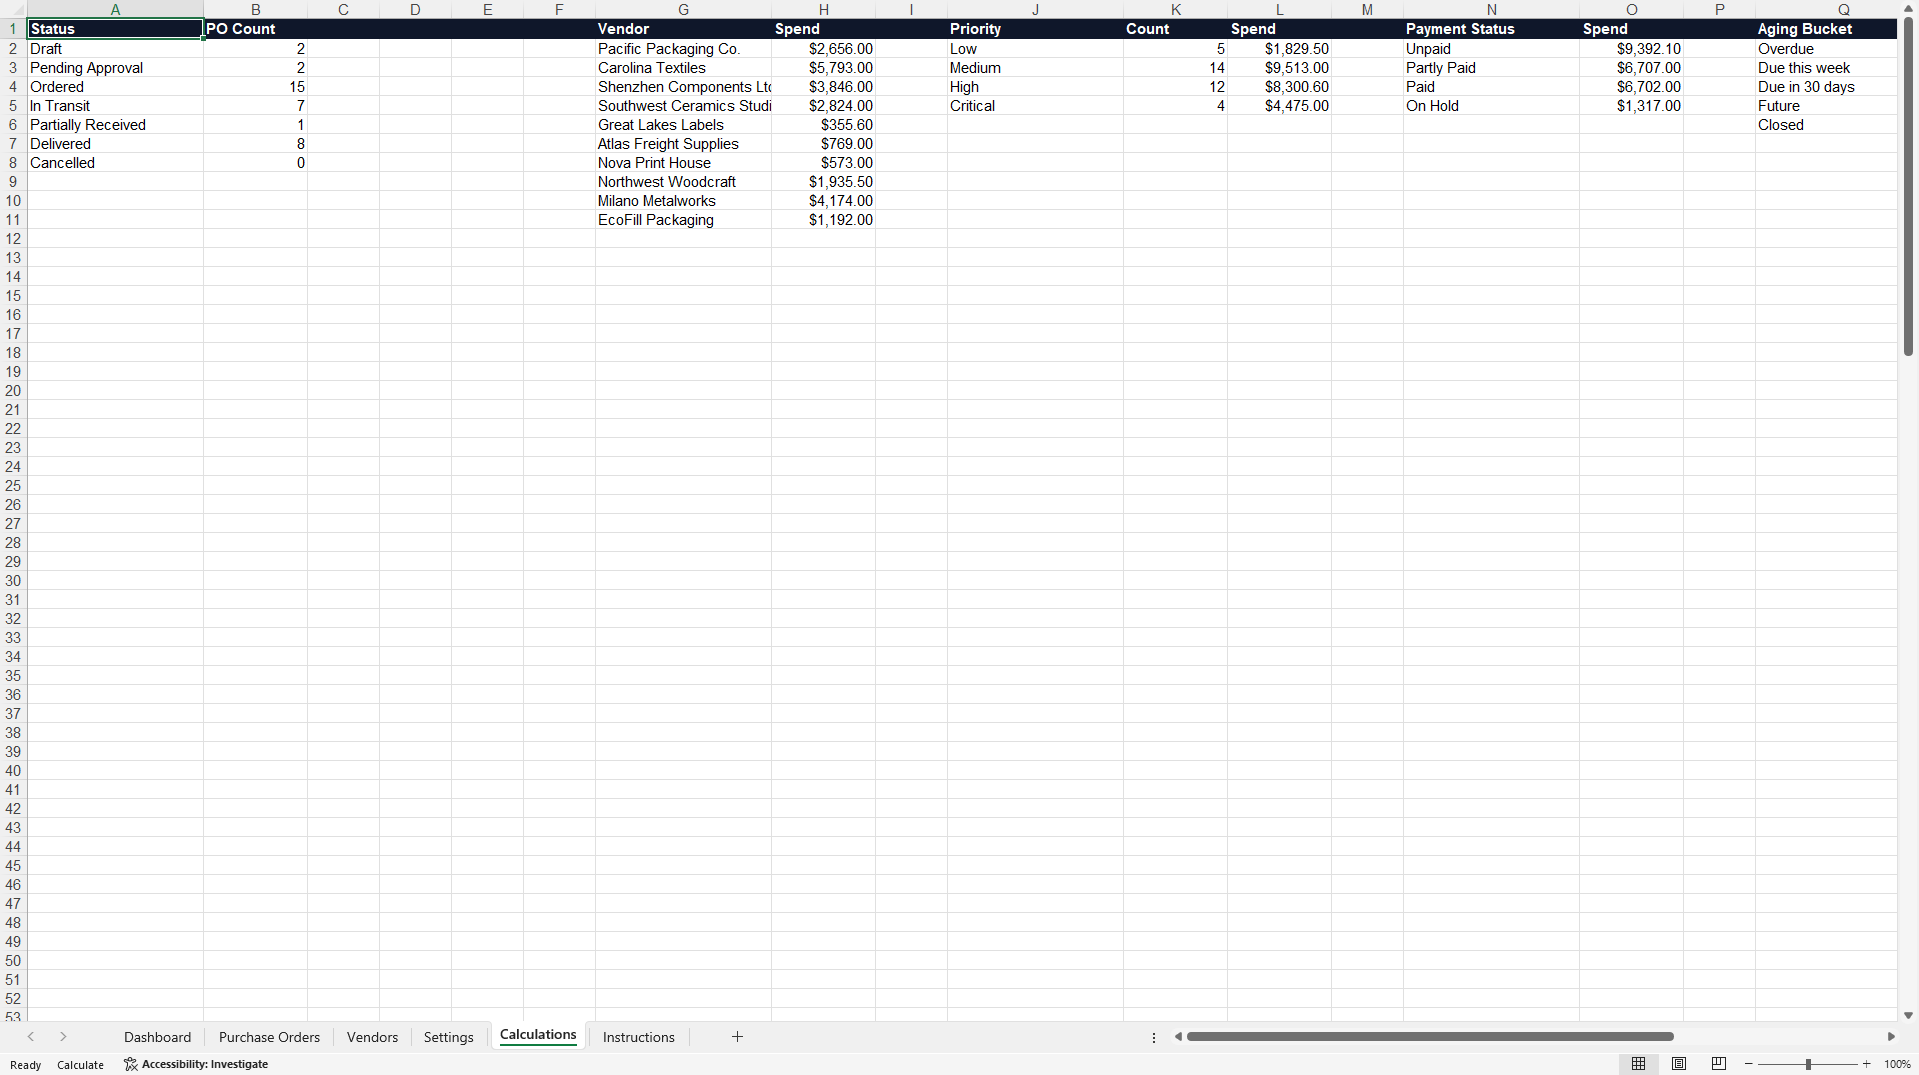Select the Partially Received cell

coord(115,125)
